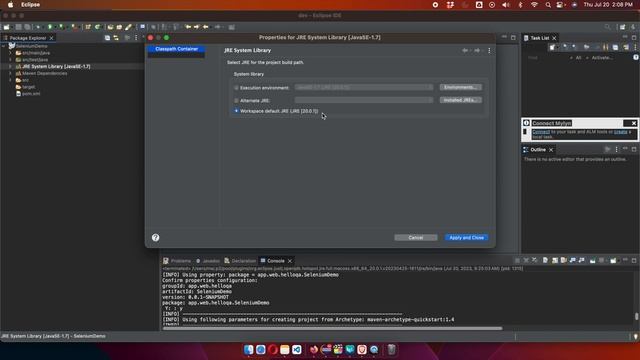Open the dialog help question mark
Image resolution: width=640 pixels, height=360 pixels.
point(156,238)
